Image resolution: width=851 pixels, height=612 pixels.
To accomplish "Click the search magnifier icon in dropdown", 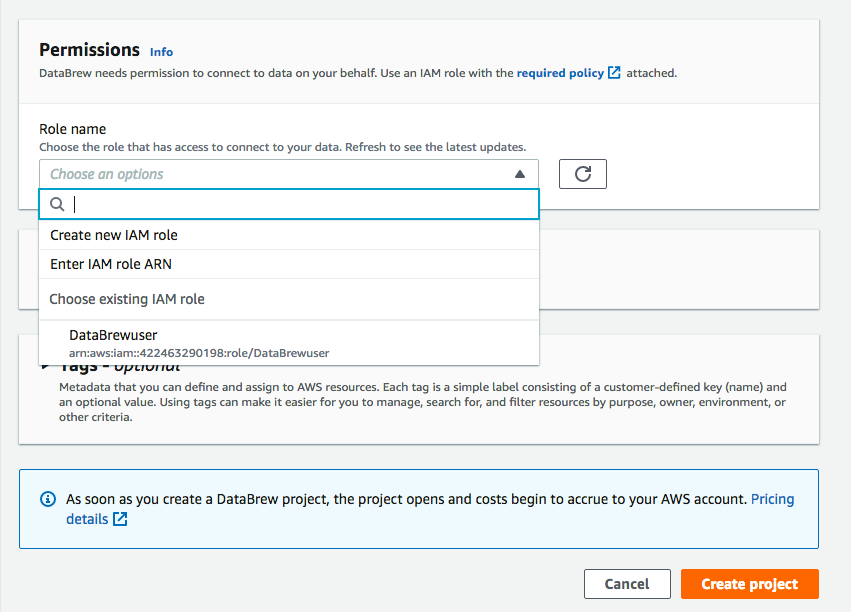I will click(57, 204).
